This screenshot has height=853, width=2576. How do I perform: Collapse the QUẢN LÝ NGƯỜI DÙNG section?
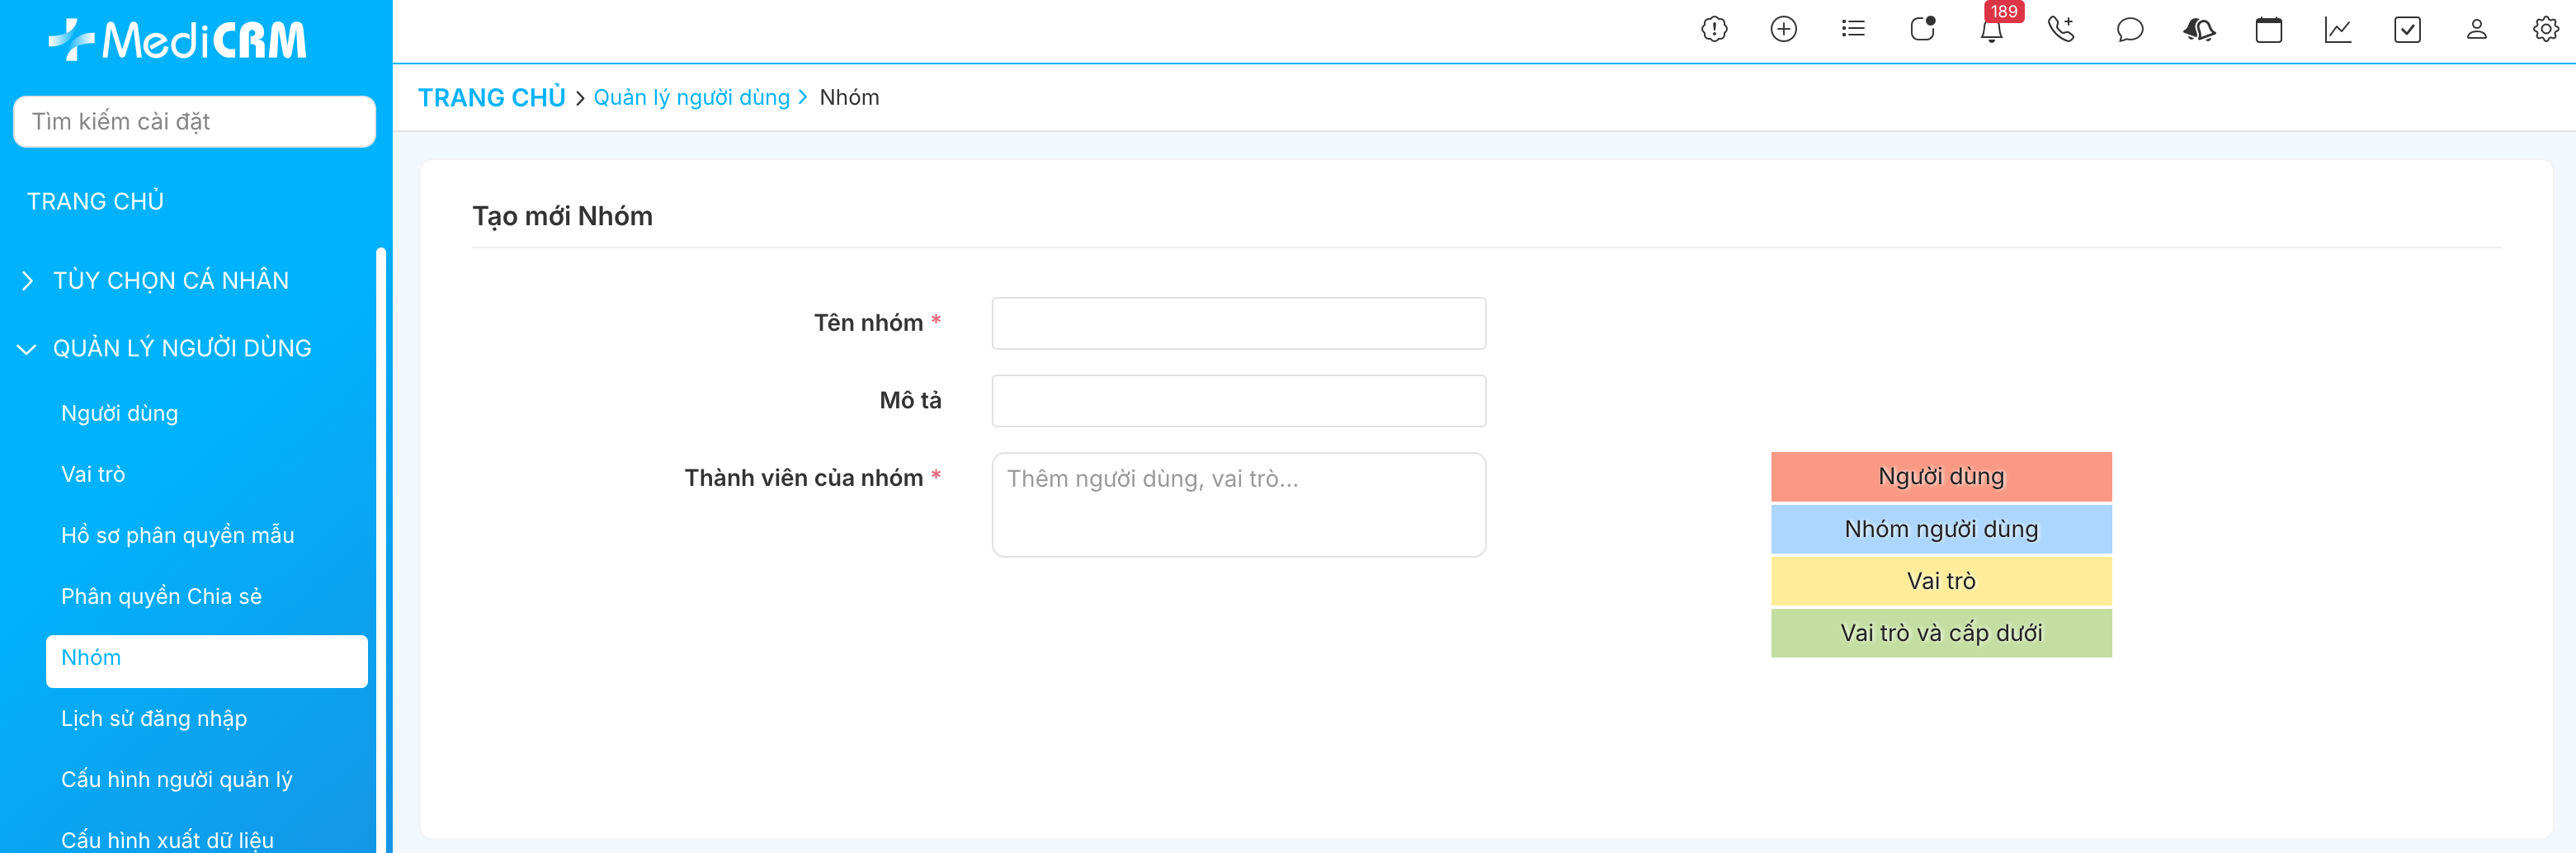[x=181, y=349]
